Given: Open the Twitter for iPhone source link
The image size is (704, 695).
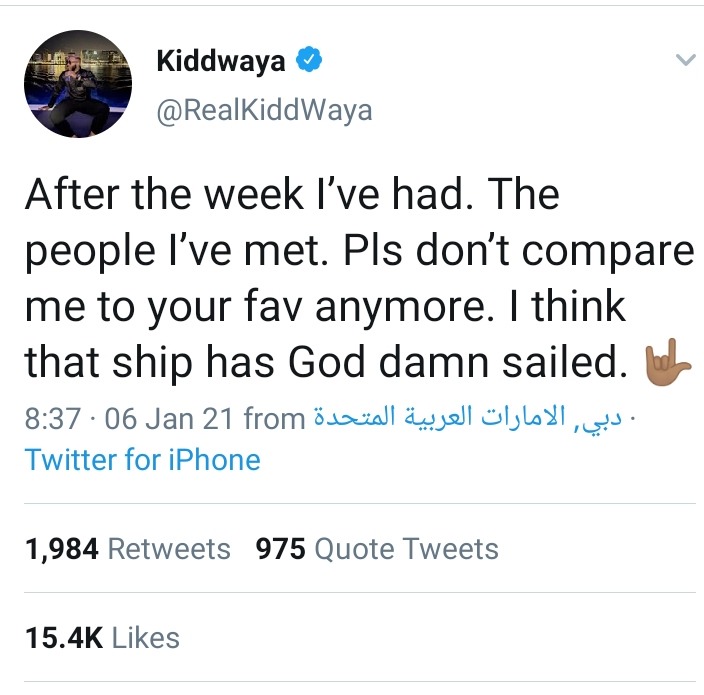Looking at the screenshot, I should click(x=143, y=460).
